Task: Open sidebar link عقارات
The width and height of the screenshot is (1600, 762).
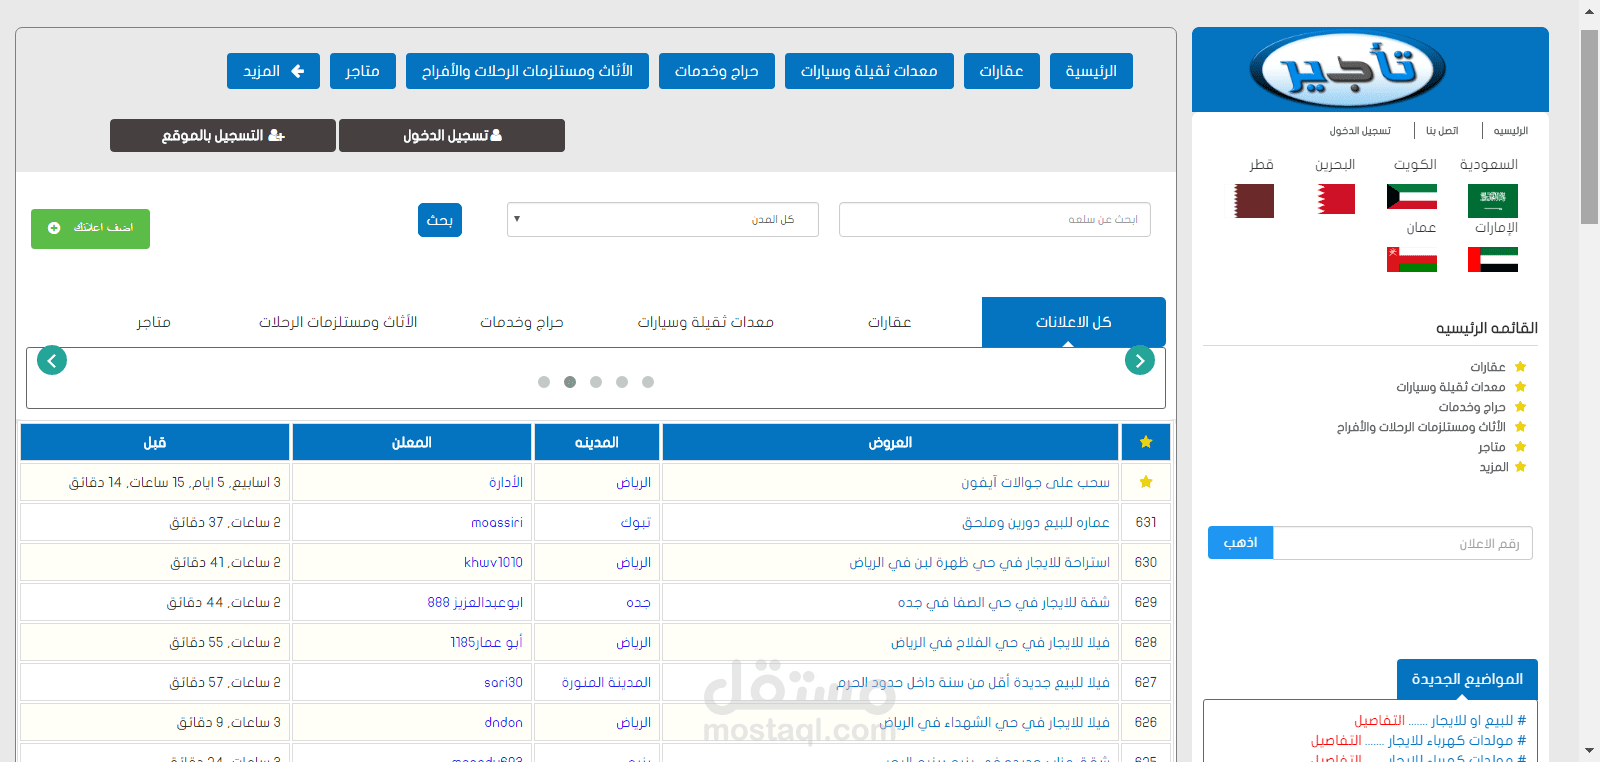Action: coord(1487,367)
